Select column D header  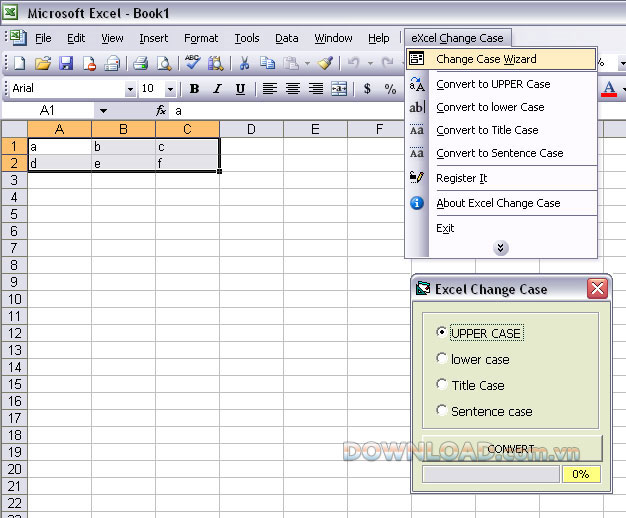[x=251, y=129]
